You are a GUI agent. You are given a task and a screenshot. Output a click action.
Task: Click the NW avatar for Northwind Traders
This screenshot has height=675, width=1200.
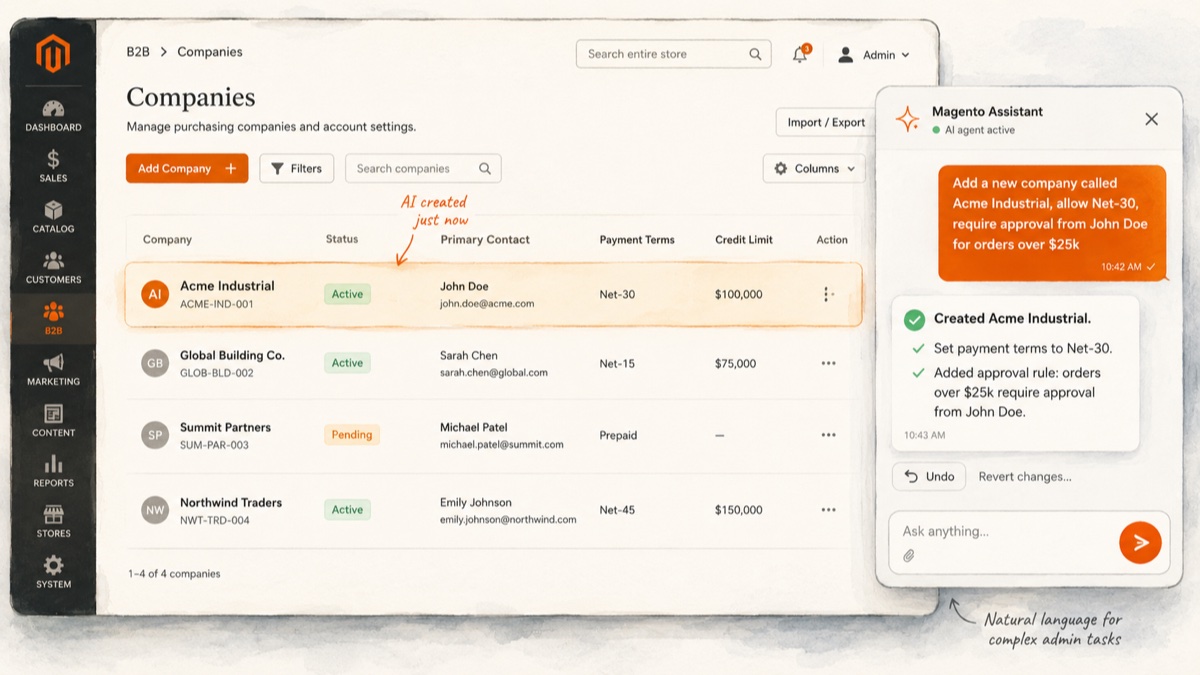[155, 510]
